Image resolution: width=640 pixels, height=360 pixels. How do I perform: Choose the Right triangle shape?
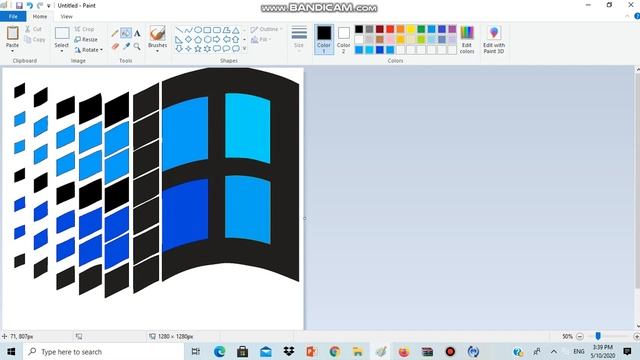pos(179,40)
